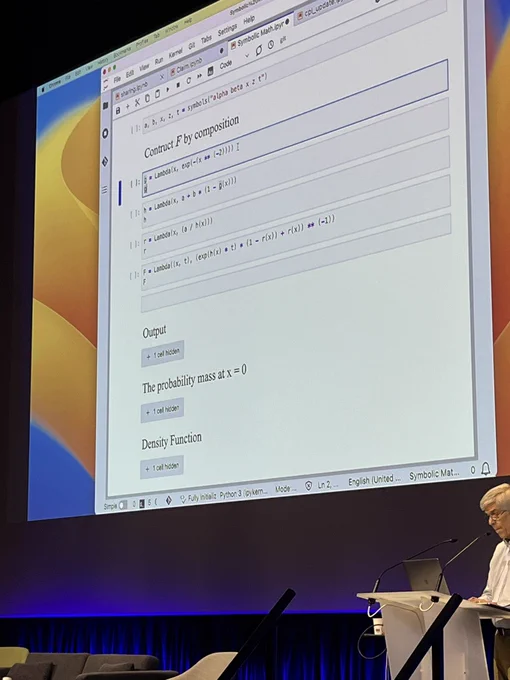Click the shield trust icon in status bar
Image resolution: width=510 pixels, height=680 pixels.
308,486
